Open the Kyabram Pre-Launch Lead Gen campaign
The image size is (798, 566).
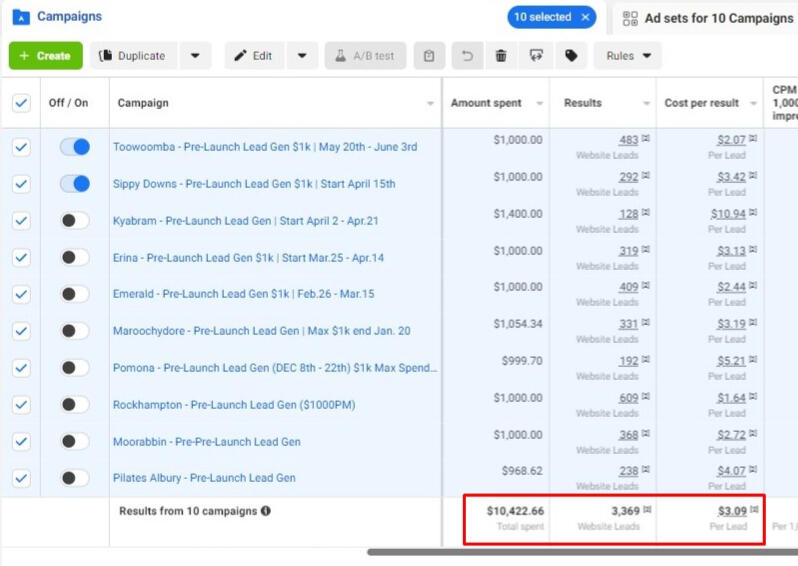[x=245, y=221]
